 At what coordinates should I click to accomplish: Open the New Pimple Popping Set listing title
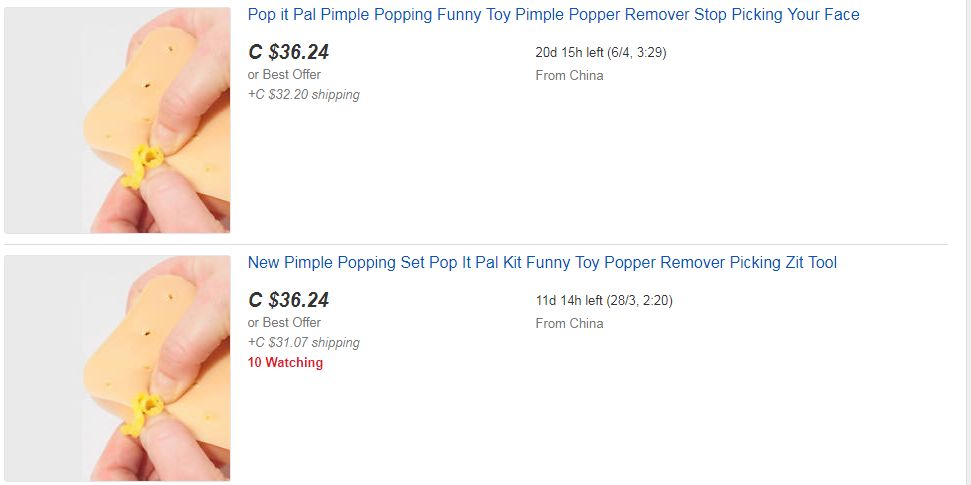click(x=542, y=263)
